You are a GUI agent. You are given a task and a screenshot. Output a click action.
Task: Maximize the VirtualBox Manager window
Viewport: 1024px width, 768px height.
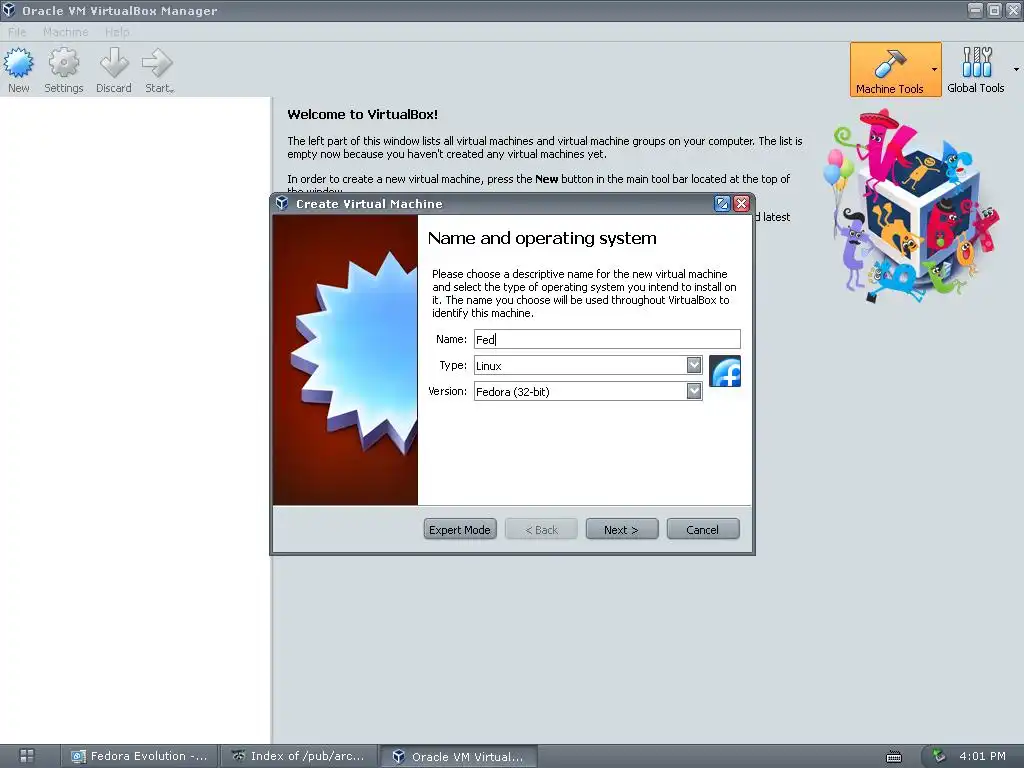[x=994, y=10]
